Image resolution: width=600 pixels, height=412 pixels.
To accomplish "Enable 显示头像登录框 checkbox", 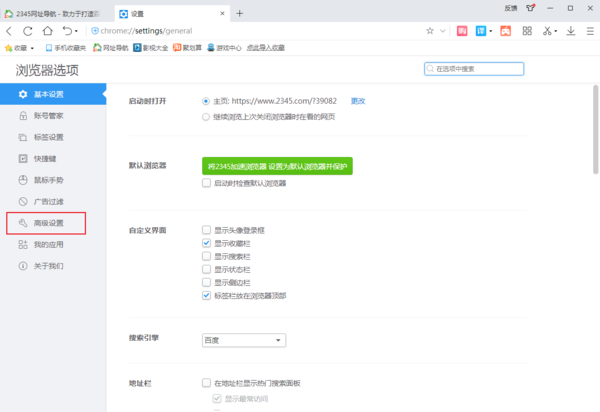I will (x=206, y=230).
